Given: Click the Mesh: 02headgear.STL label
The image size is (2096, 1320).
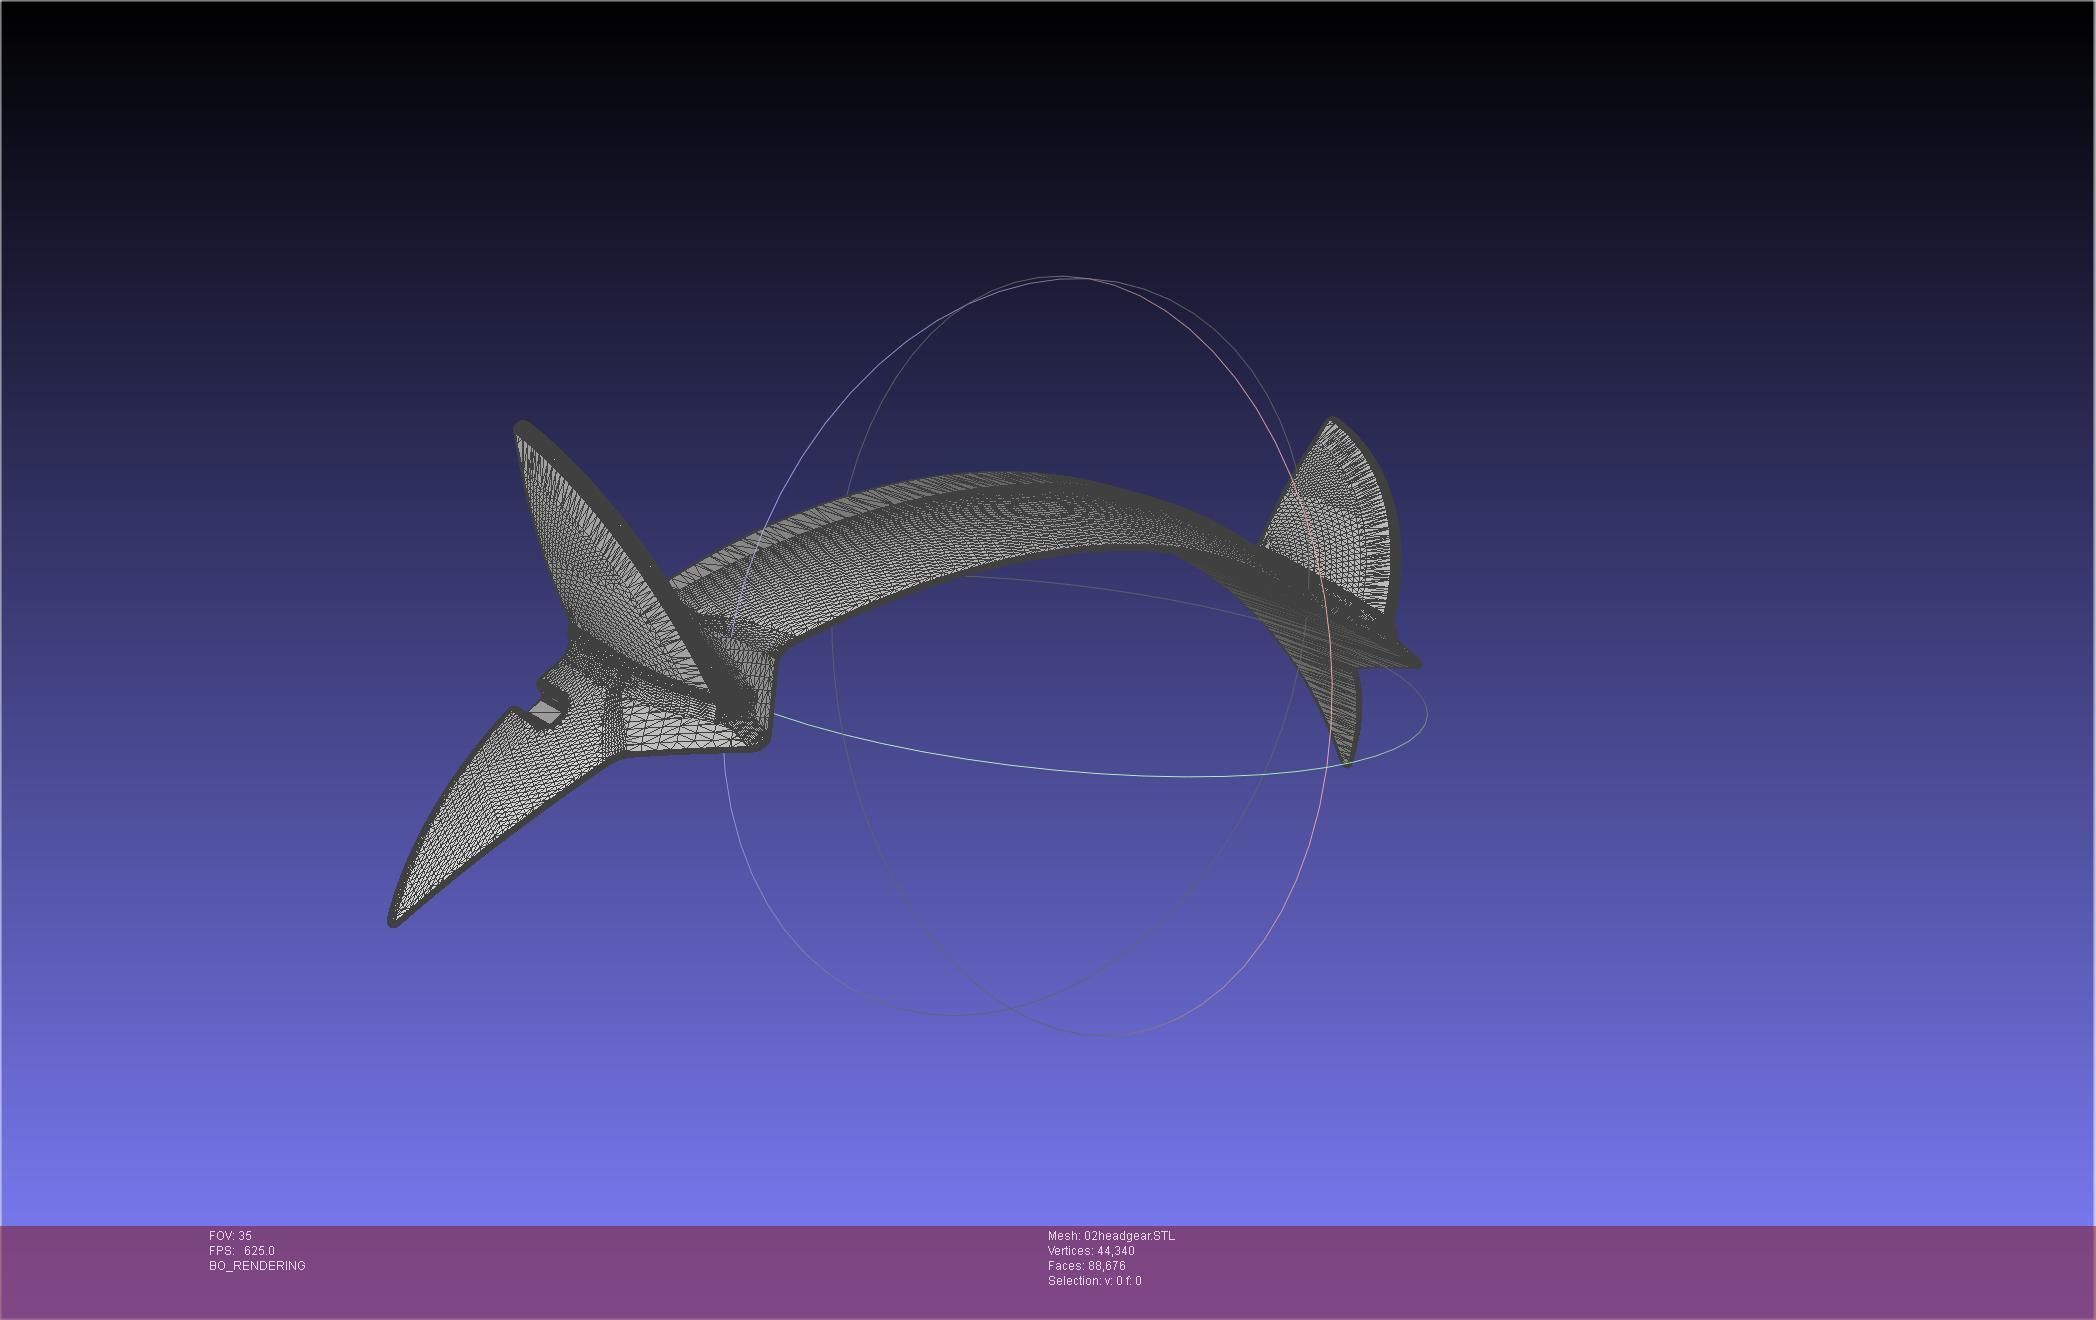Looking at the screenshot, I should [x=1111, y=1236].
